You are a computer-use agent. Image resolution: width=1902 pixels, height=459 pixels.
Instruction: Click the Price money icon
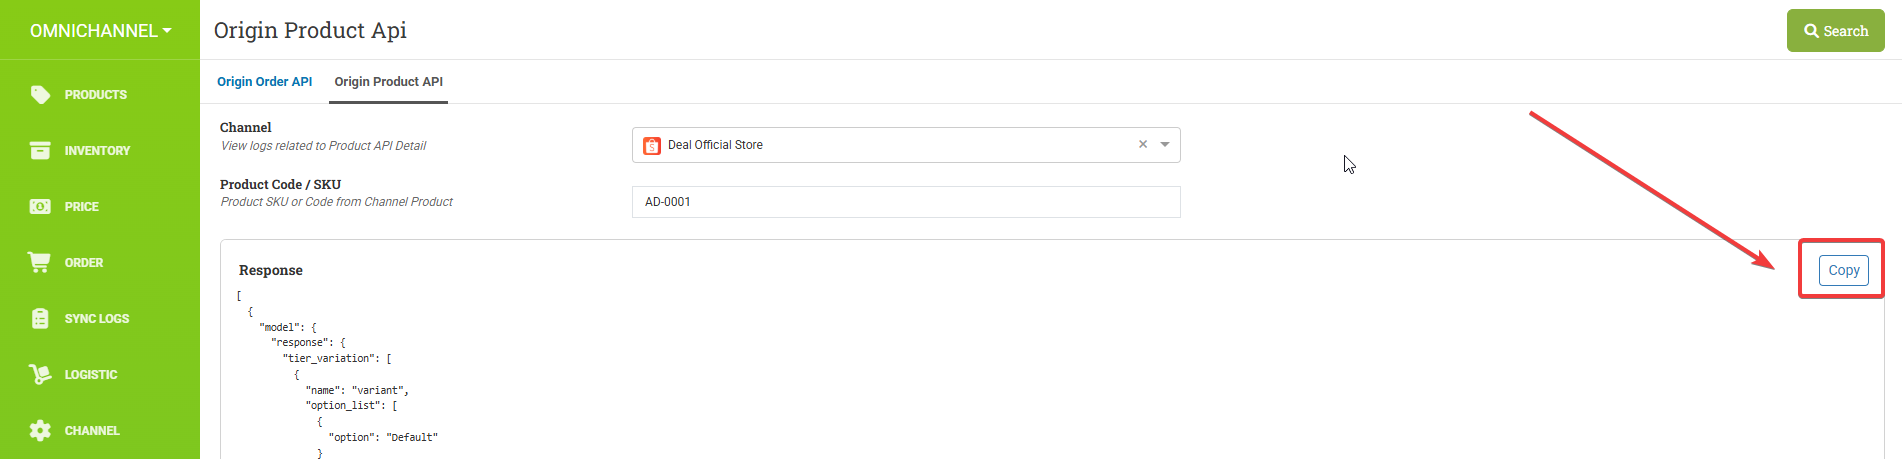(x=40, y=207)
